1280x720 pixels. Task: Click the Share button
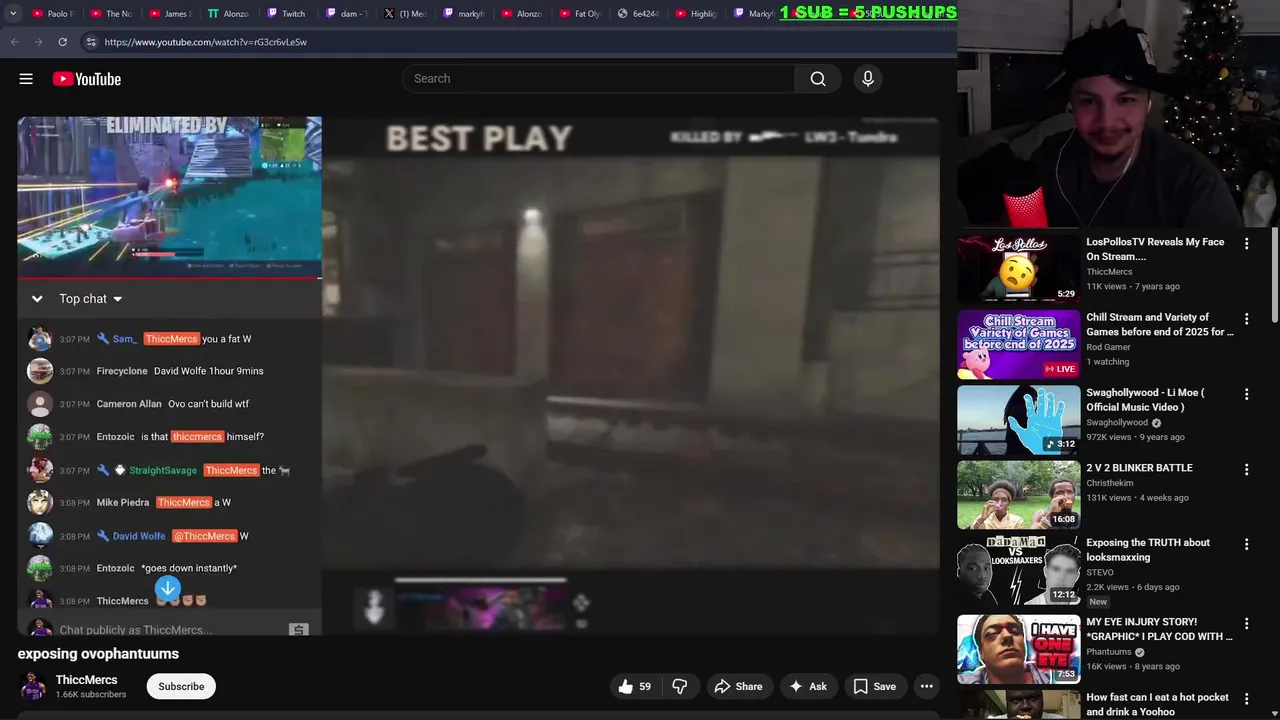738,686
